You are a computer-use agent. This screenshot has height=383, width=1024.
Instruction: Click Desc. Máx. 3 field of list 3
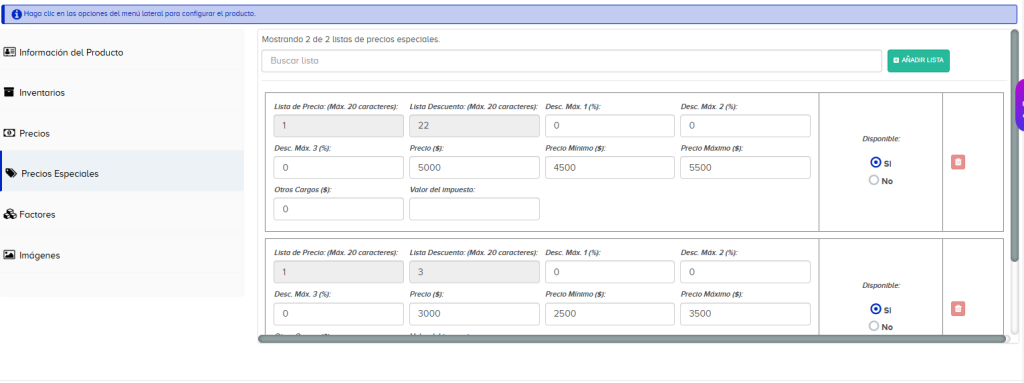[338, 314]
